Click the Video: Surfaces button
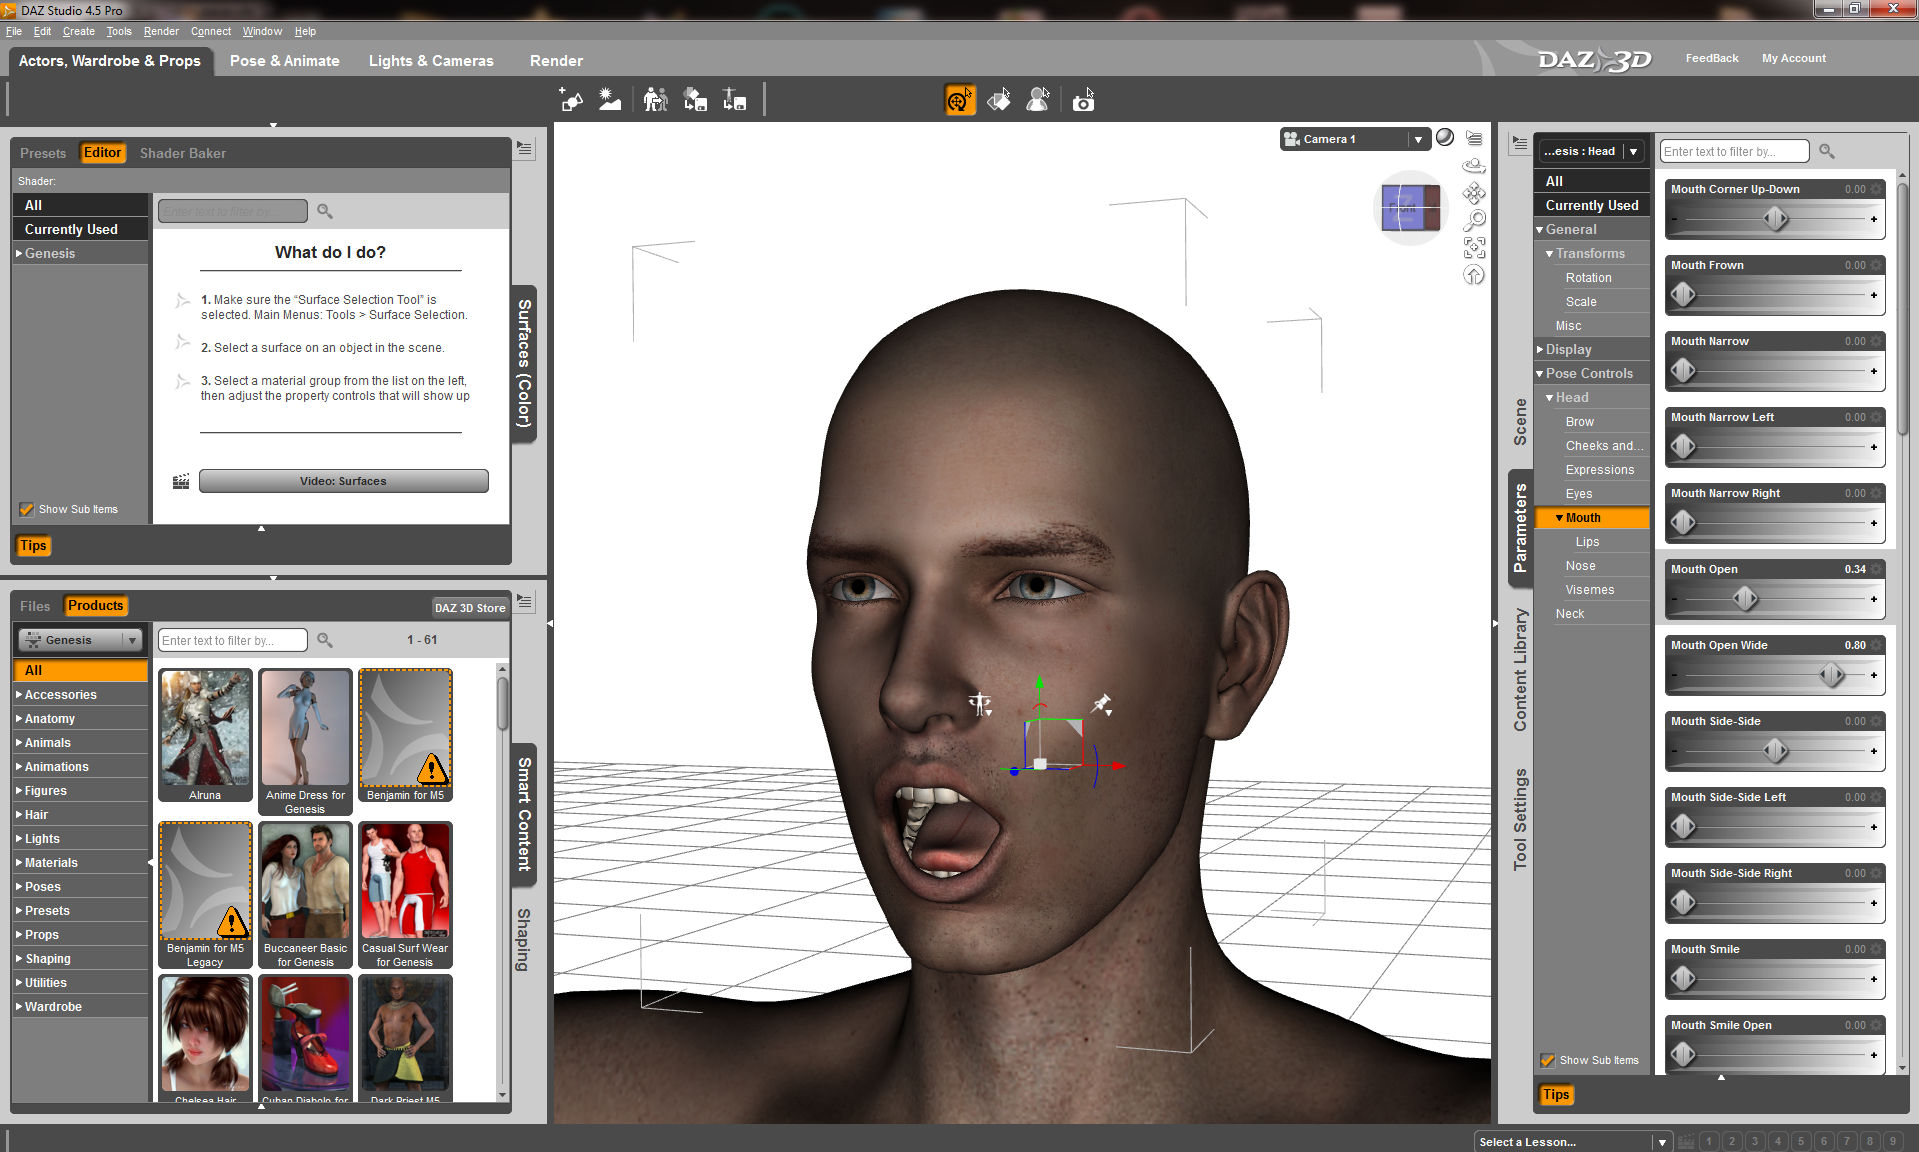Screen dimensions: 1919x1152 coord(343,481)
